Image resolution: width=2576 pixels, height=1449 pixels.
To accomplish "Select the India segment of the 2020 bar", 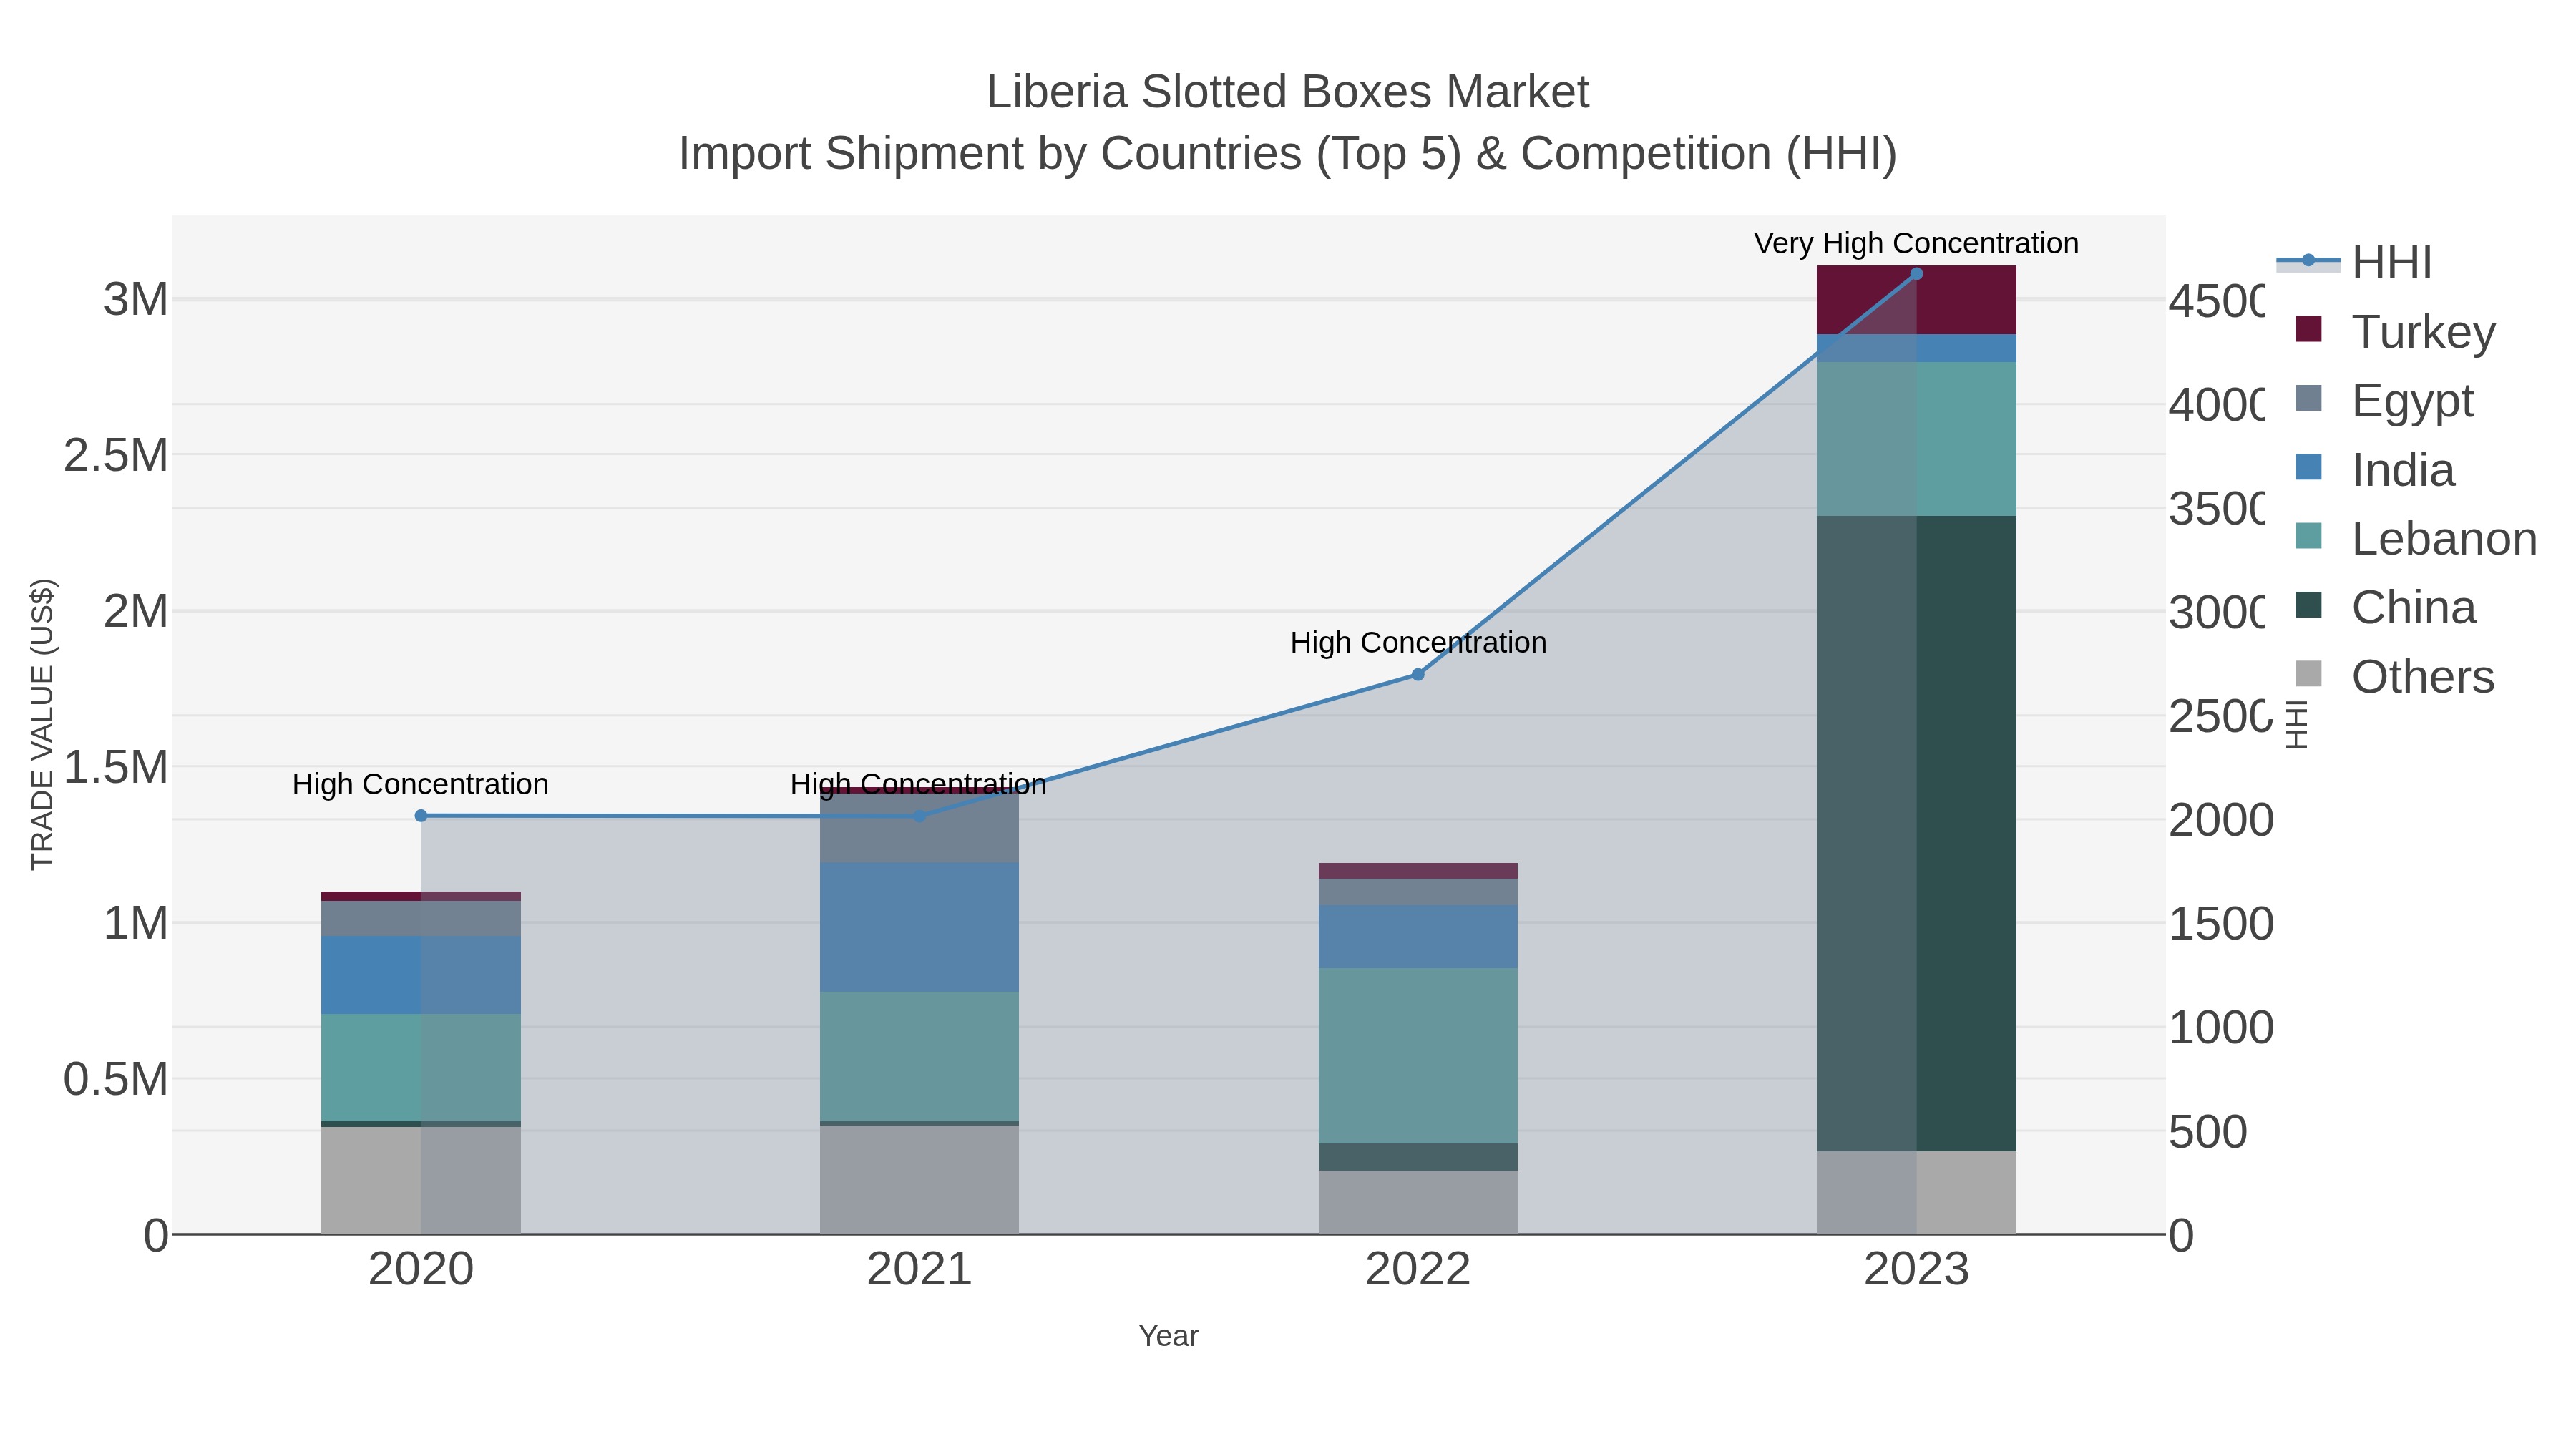I will [421, 975].
